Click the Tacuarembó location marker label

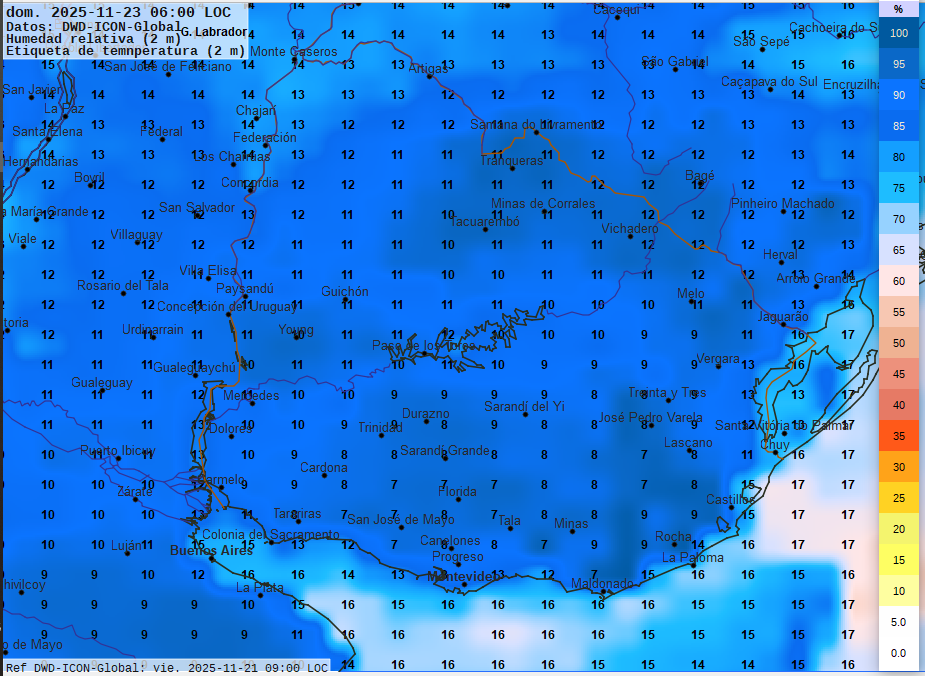[x=484, y=222]
